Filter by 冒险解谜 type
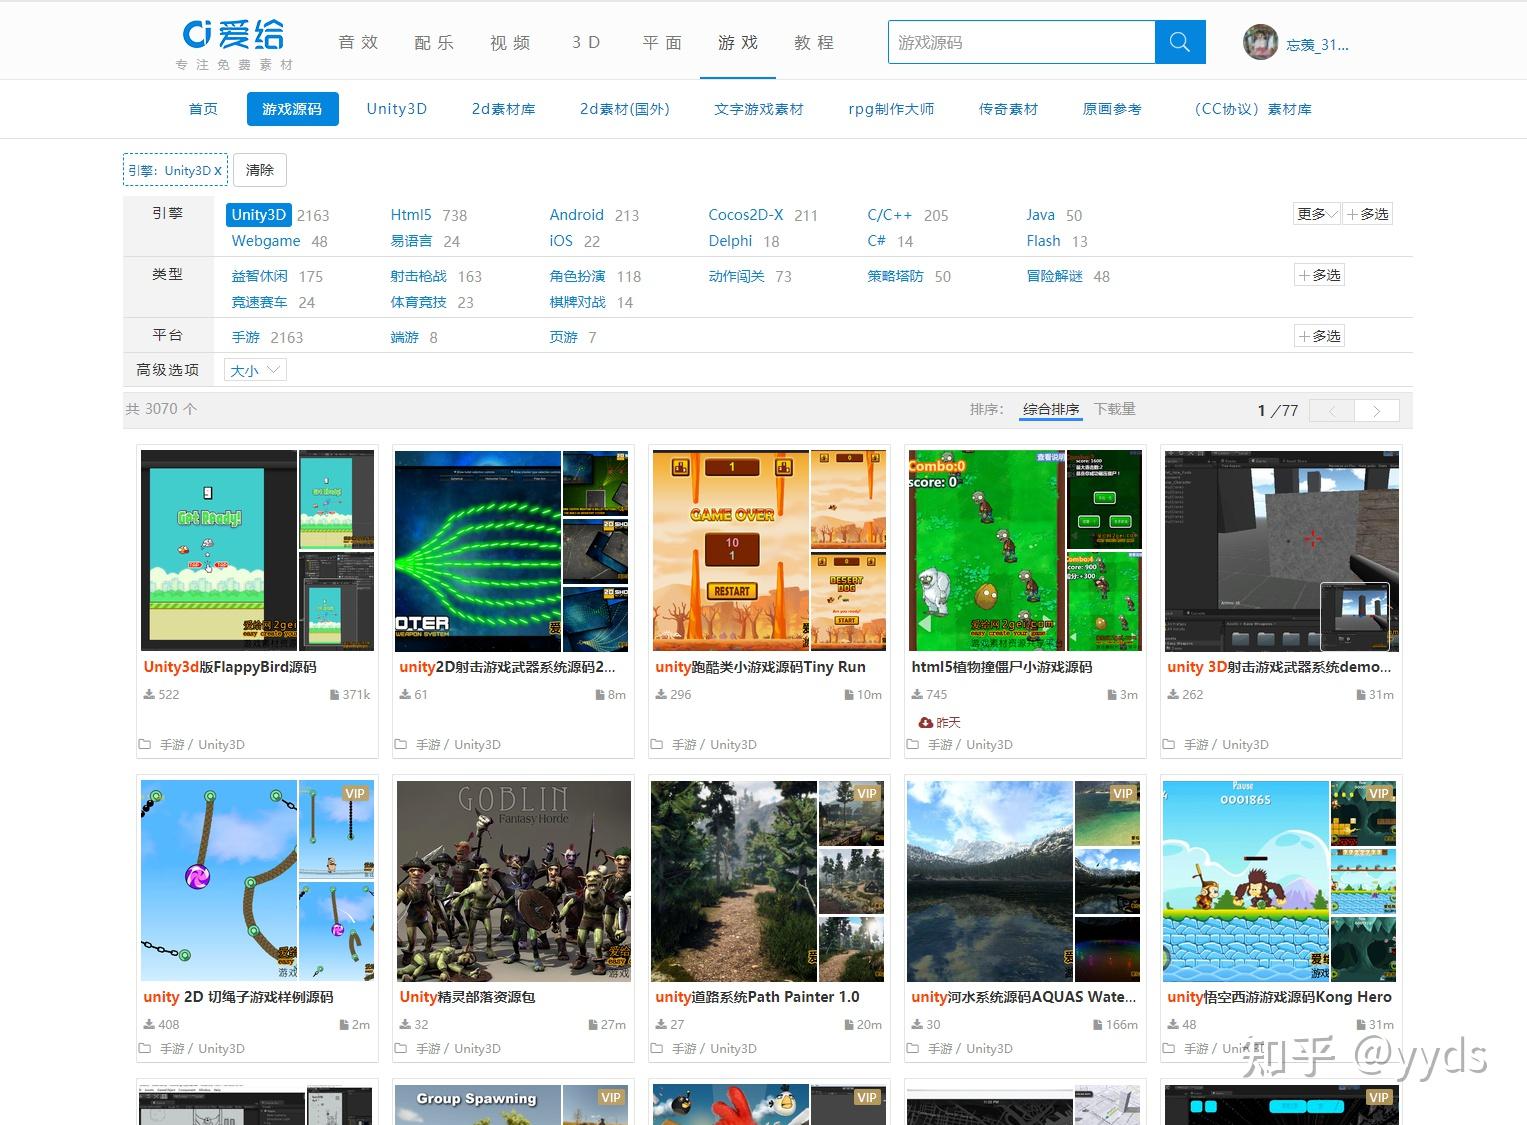 (x=1054, y=276)
